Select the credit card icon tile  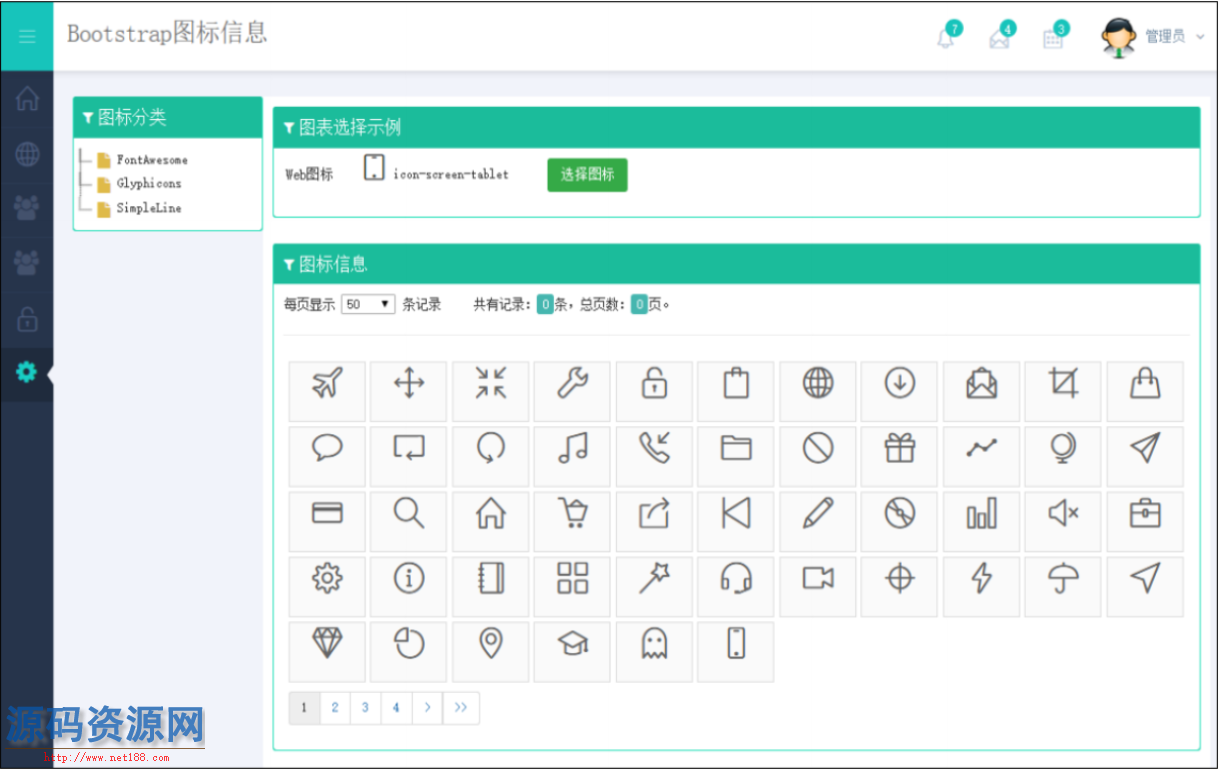coord(327,521)
